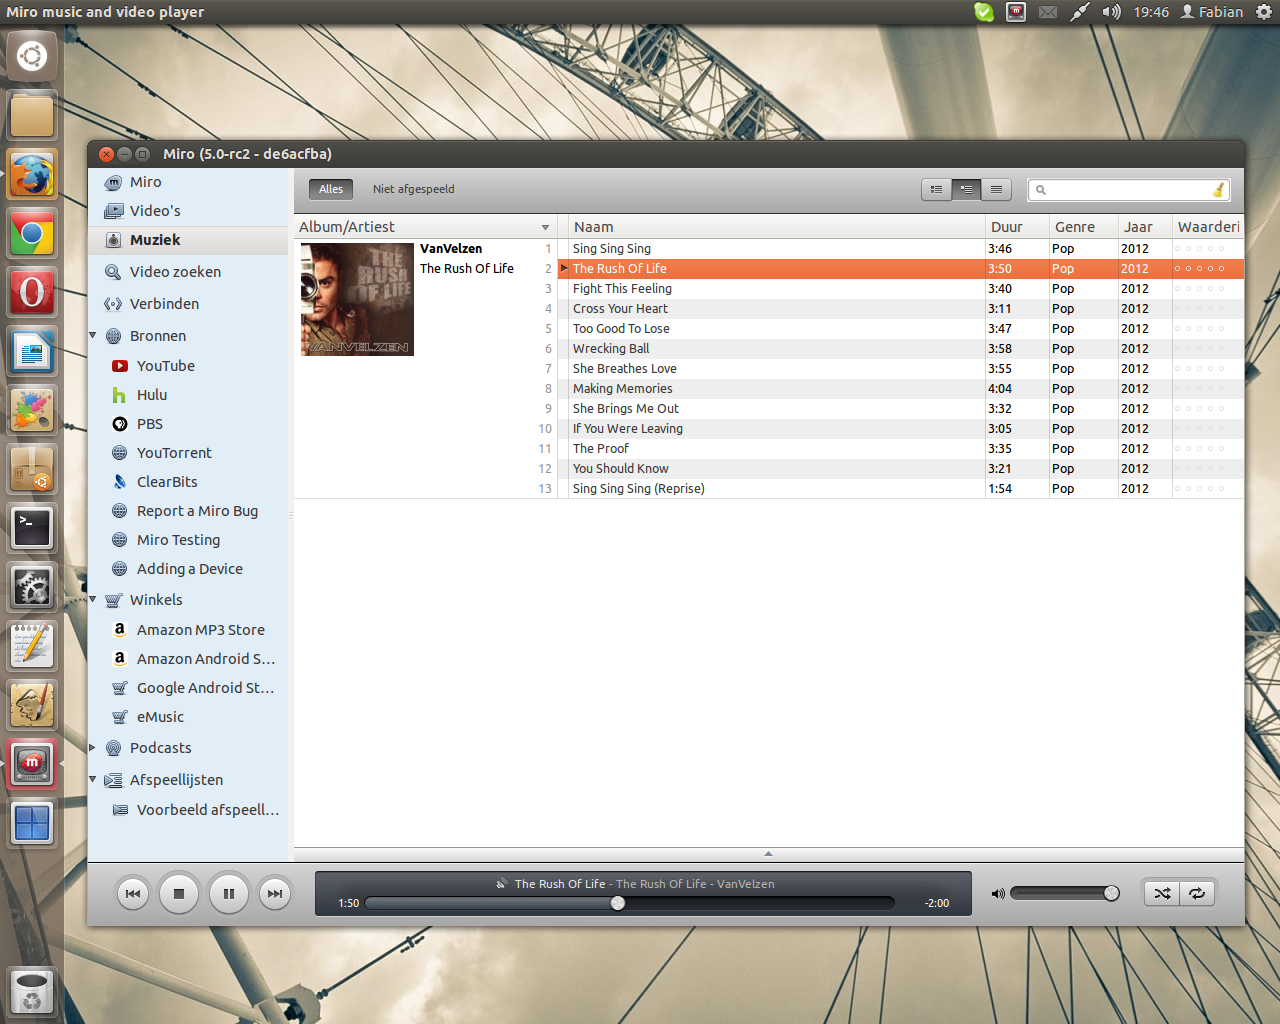1280x1024 pixels.
Task: Collapse the Winkels section
Action: (x=93, y=600)
